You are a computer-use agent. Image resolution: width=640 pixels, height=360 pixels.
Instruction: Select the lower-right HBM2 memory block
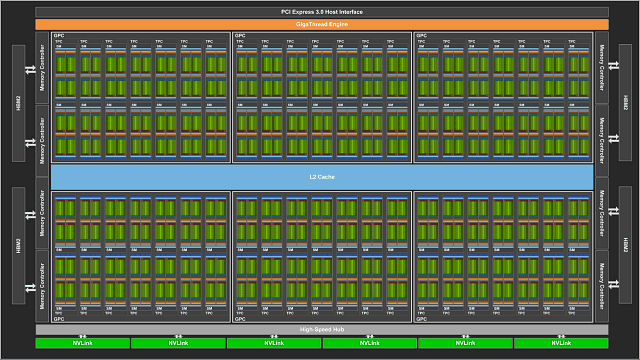pos(625,245)
